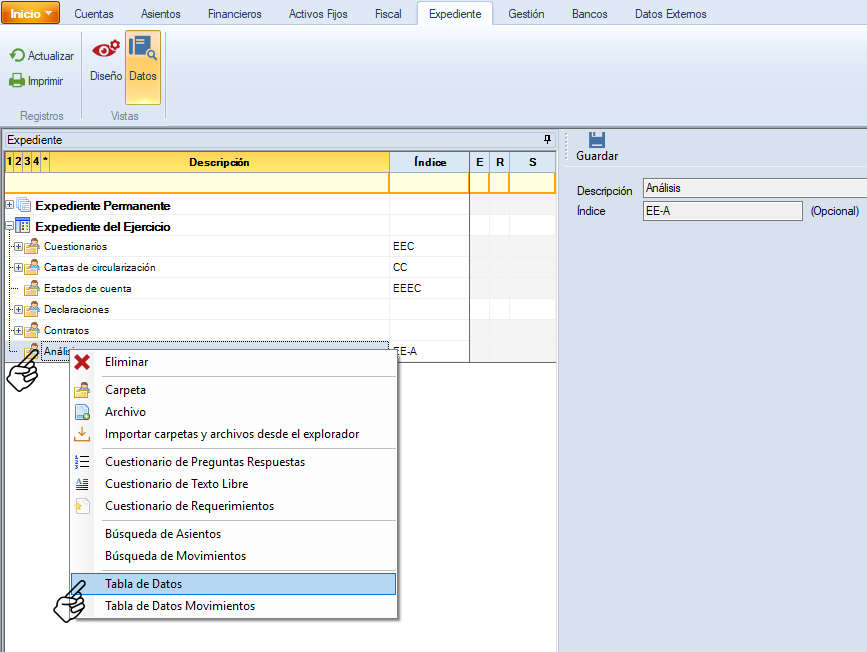Collapse the Expediente del Ejercicio node
Viewport: 867px width, 652px height.
pos(10,227)
